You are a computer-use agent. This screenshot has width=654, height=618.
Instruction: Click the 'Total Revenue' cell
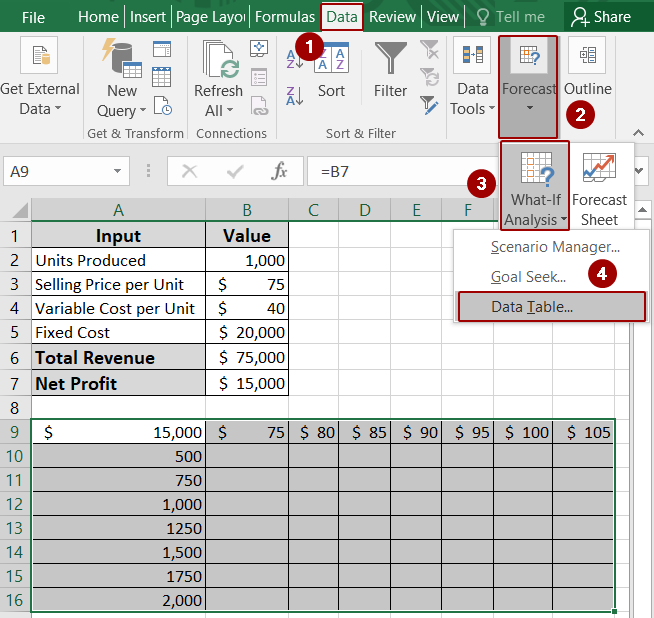click(118, 357)
